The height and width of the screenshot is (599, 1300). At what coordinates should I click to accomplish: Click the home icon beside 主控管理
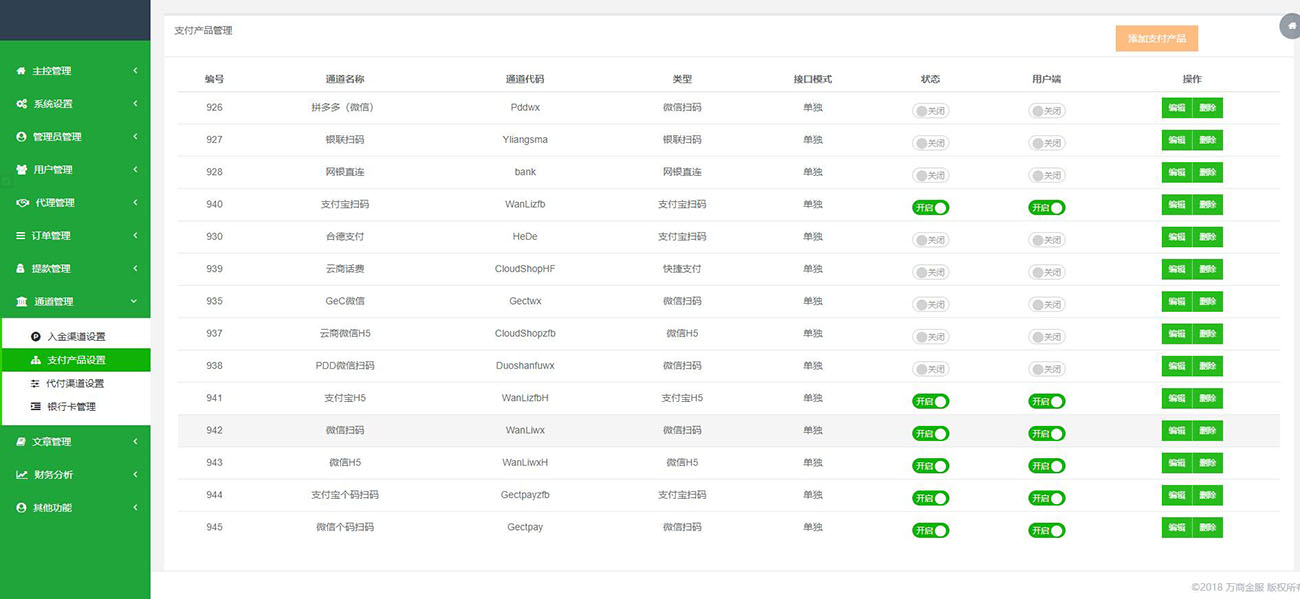[21, 71]
